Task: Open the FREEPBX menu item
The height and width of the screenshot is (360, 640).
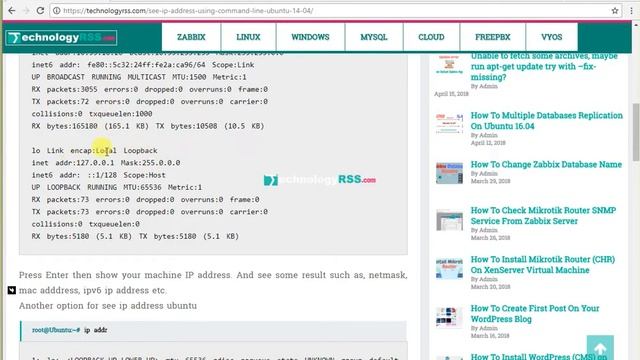Action: click(493, 37)
